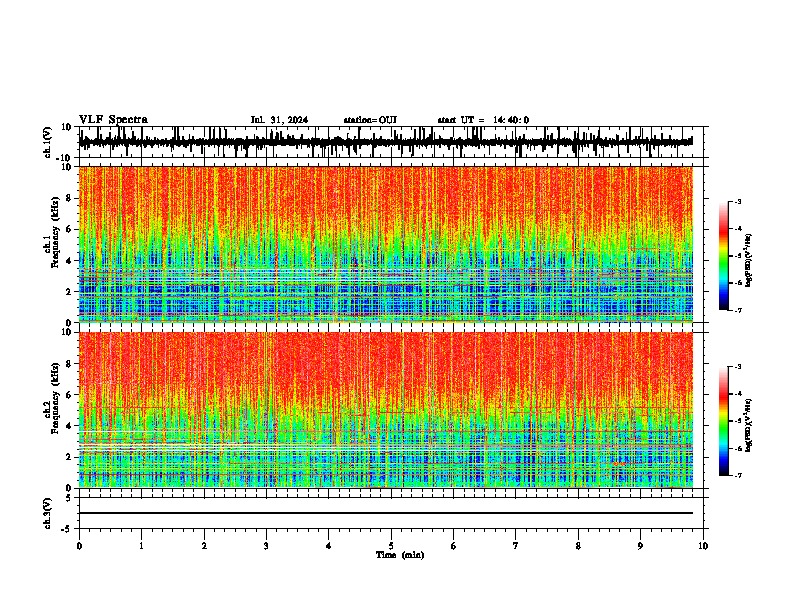Click the ch.1 color bar log(PSD) units label
792x612 pixels.
749,260
